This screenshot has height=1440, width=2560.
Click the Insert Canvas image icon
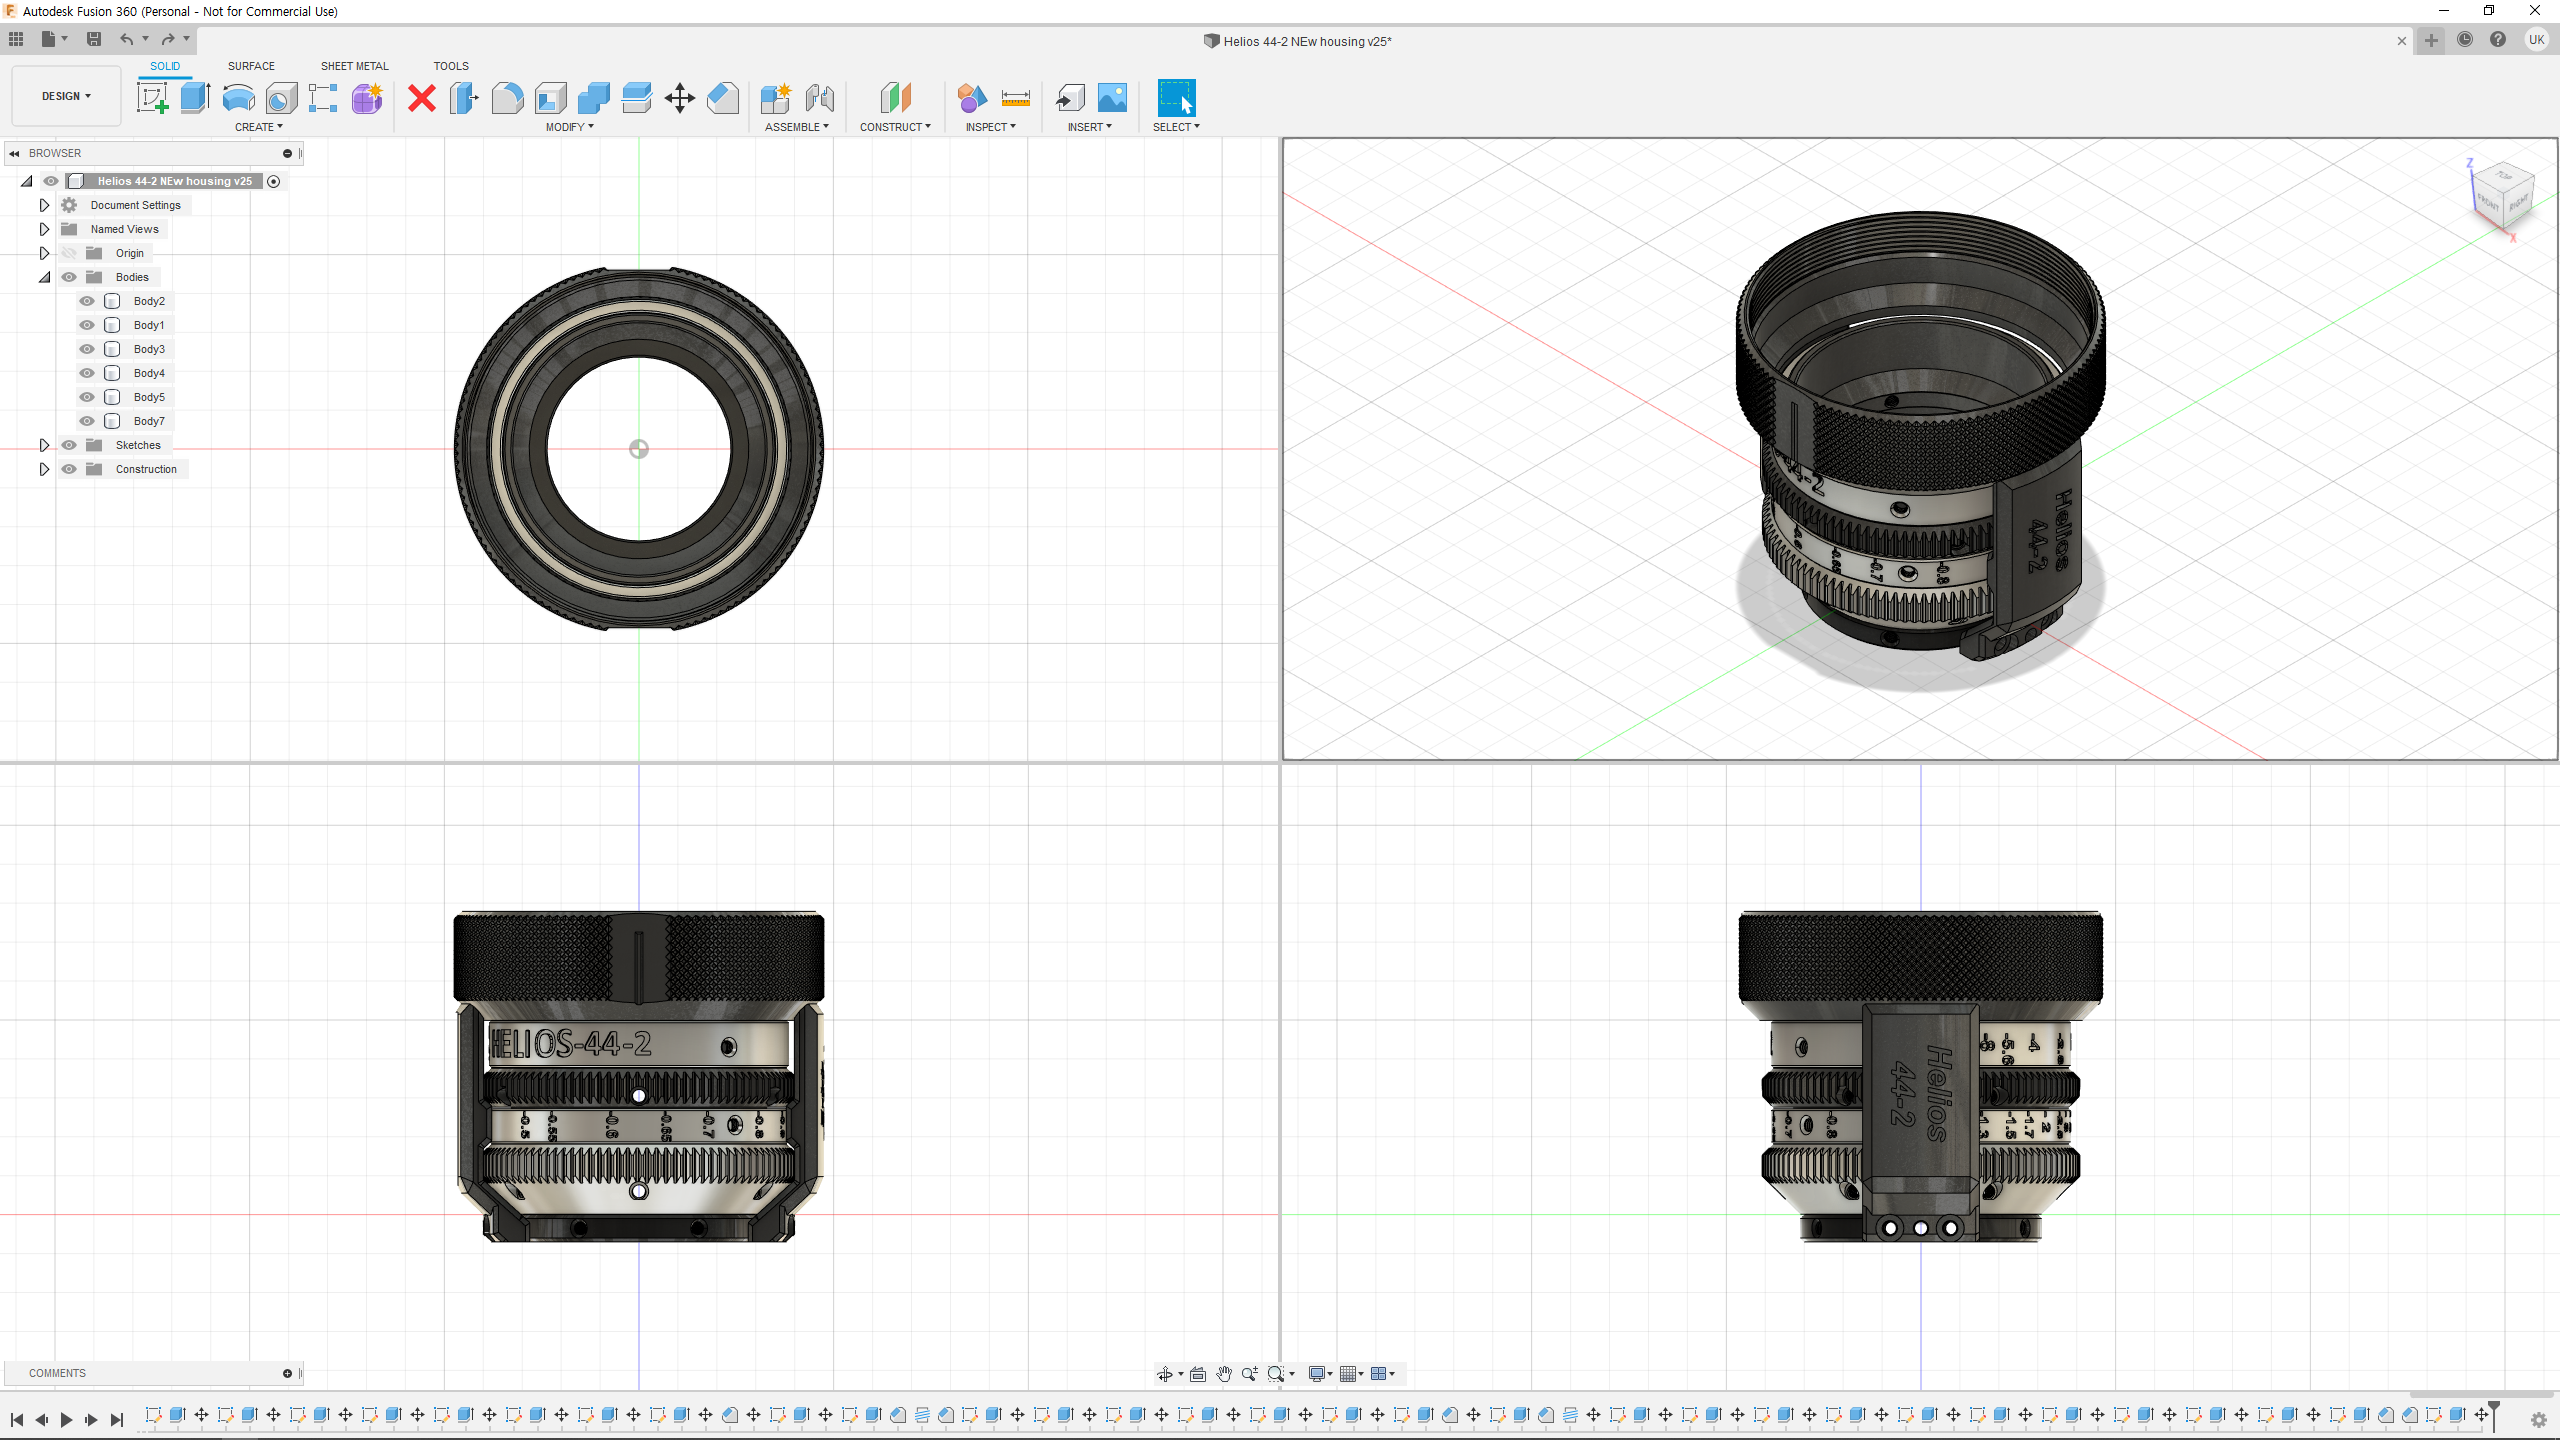pos(1112,98)
